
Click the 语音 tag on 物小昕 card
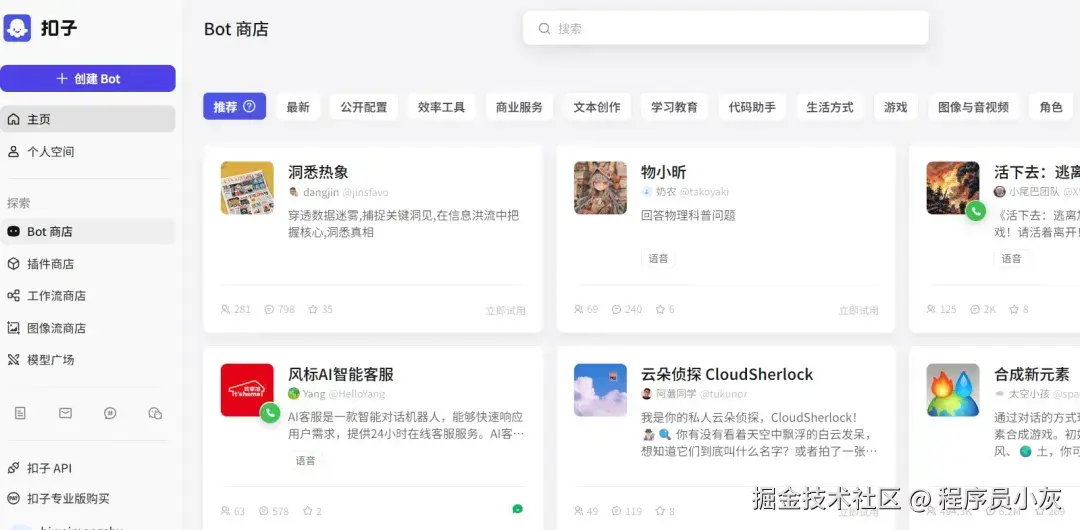tap(658, 258)
